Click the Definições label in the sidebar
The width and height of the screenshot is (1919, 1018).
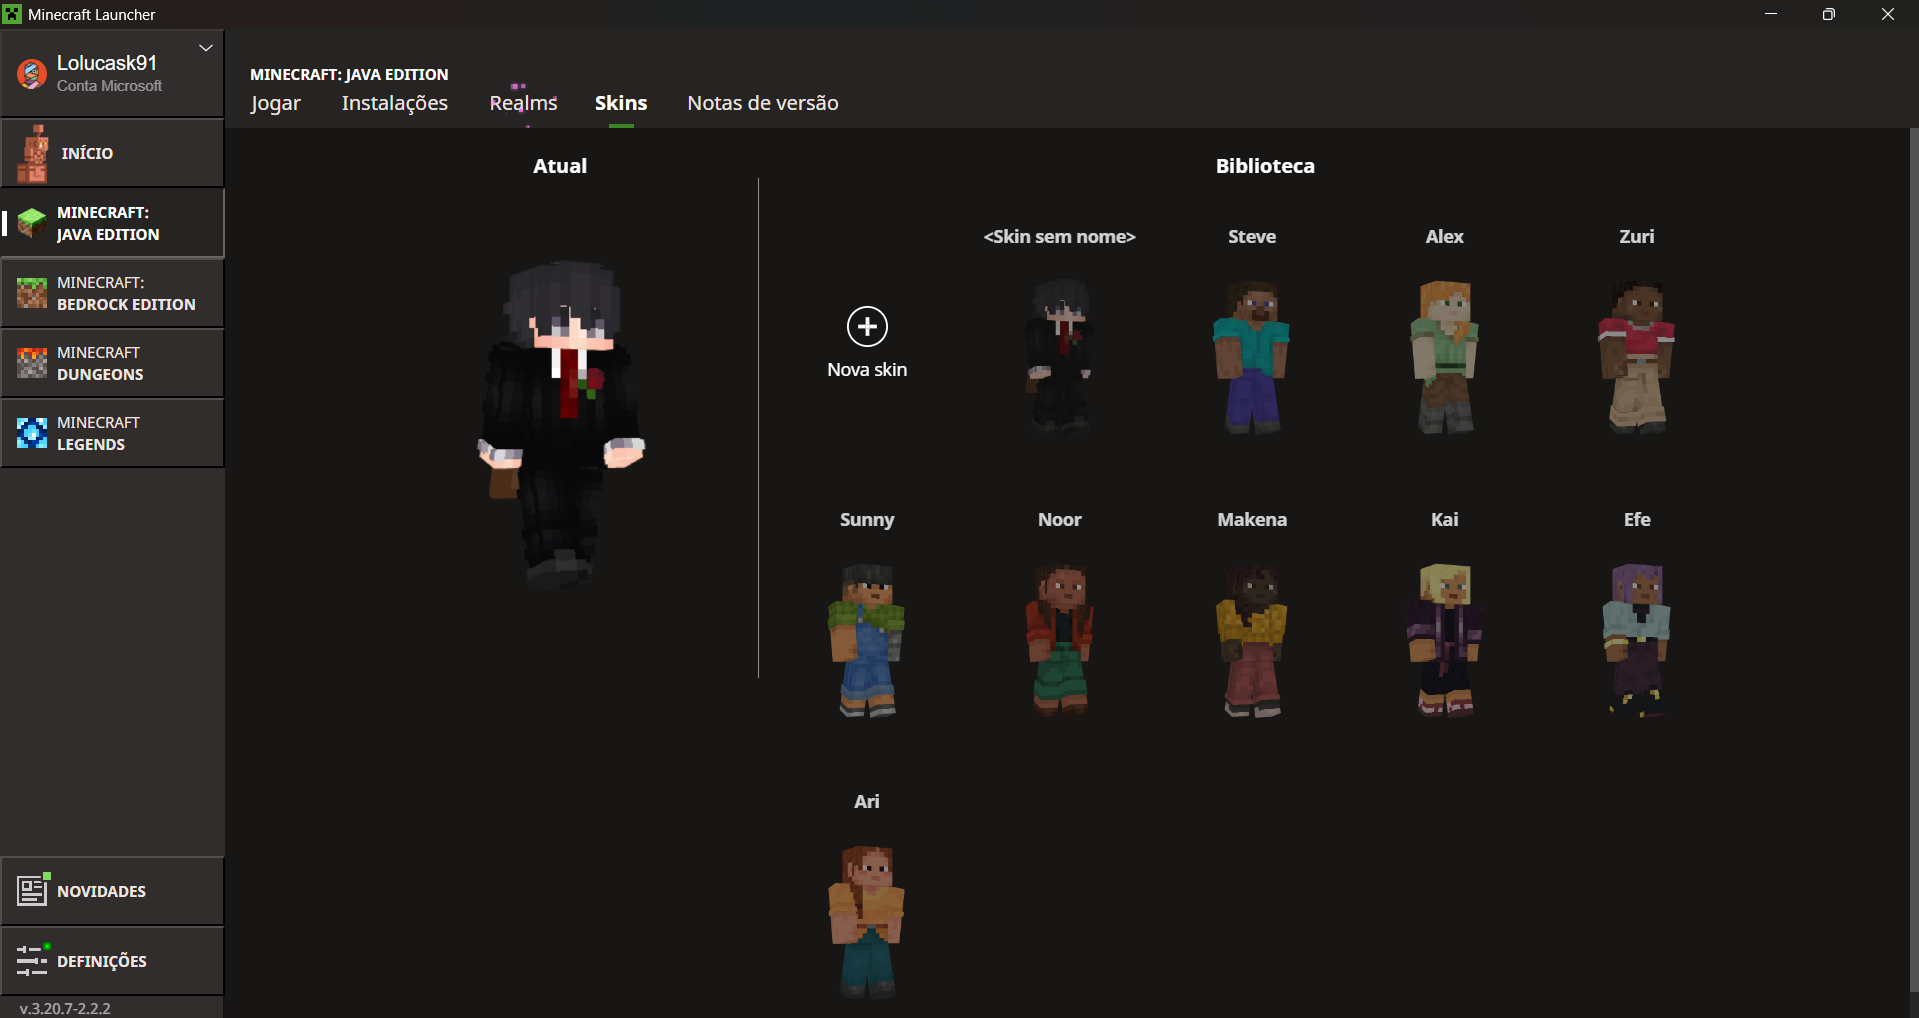(x=102, y=961)
